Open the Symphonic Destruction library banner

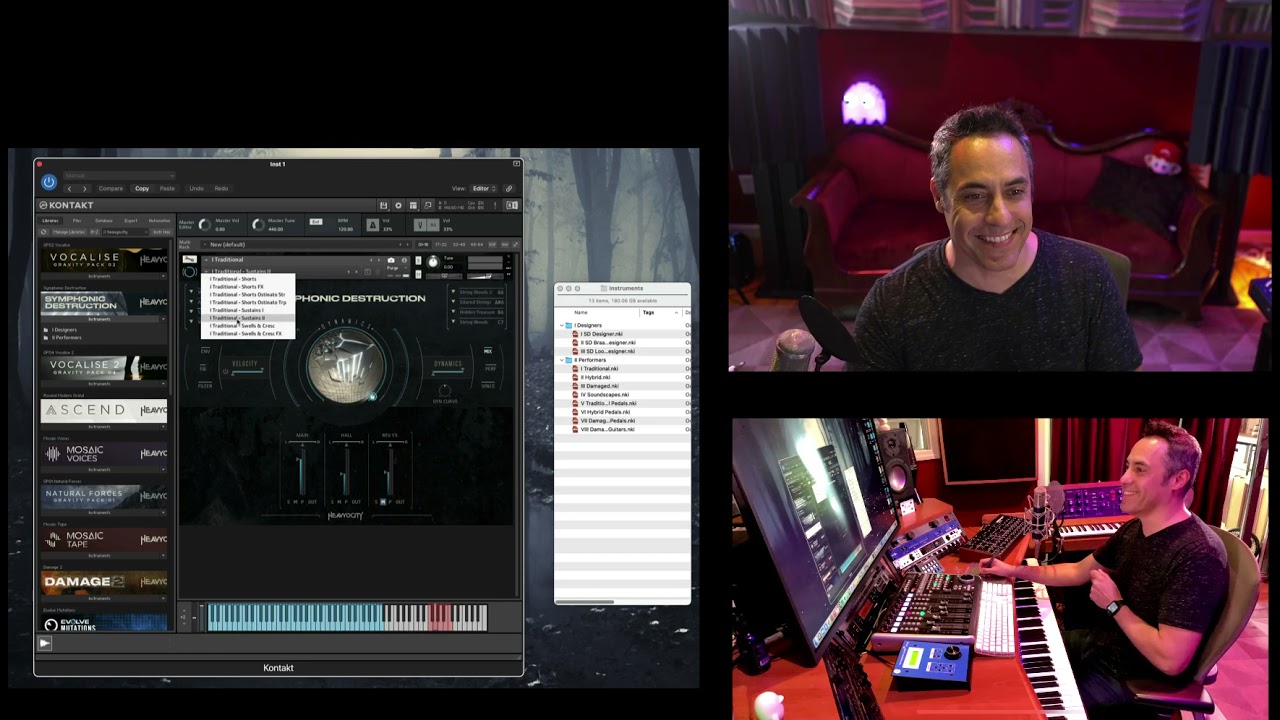(x=105, y=302)
